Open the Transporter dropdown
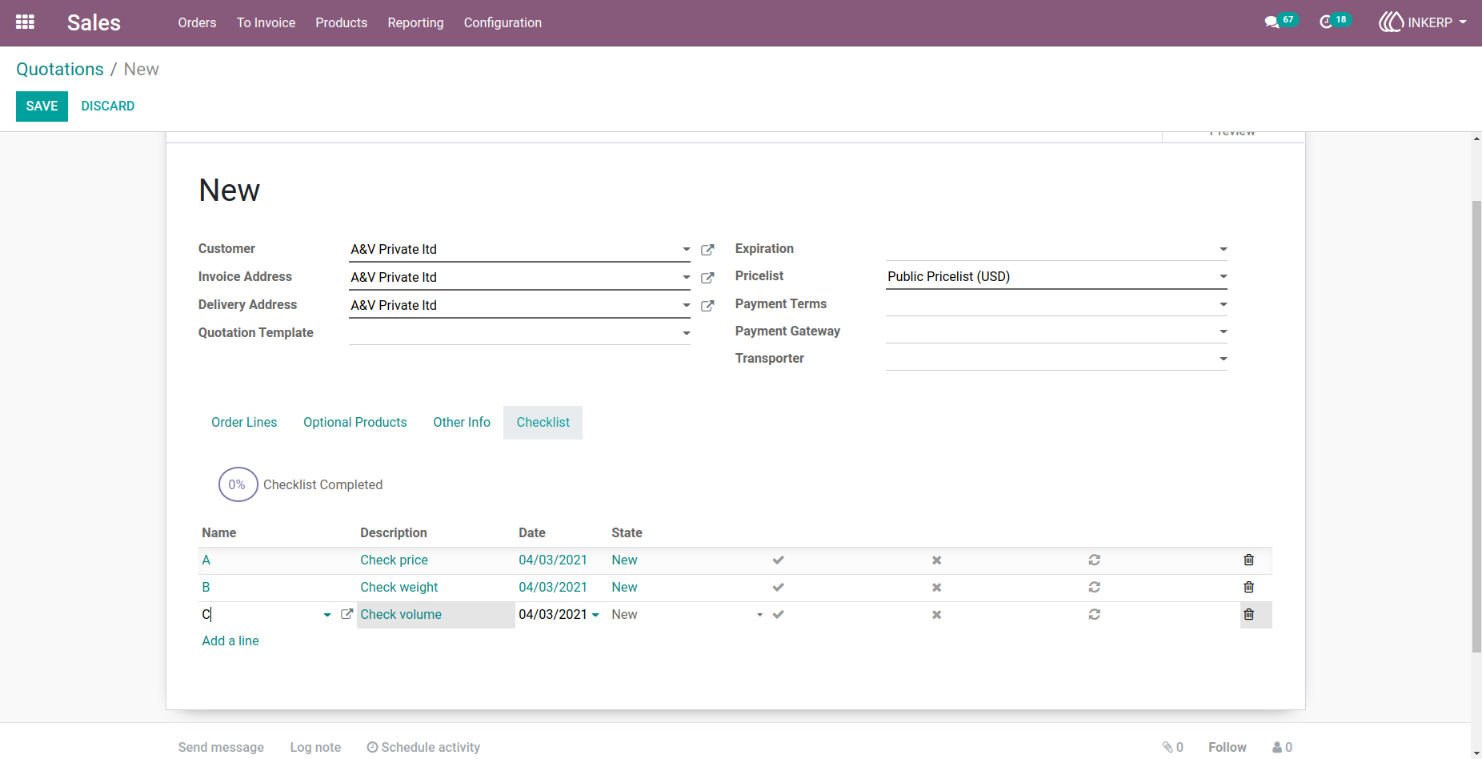Viewport: 1482px width, 759px height. tap(1223, 359)
